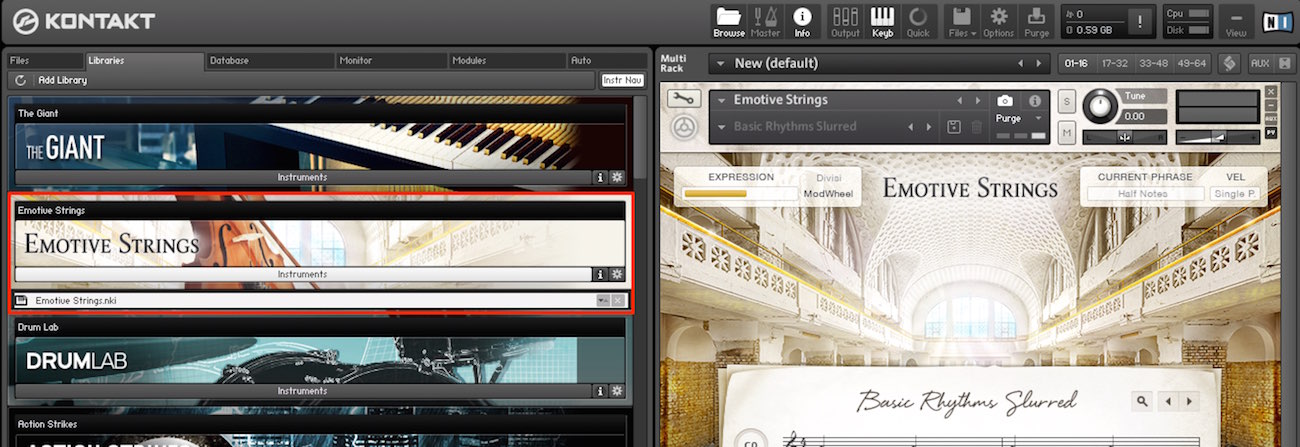
Task: Solo the Emotive Strings instrument
Action: coord(1066,101)
